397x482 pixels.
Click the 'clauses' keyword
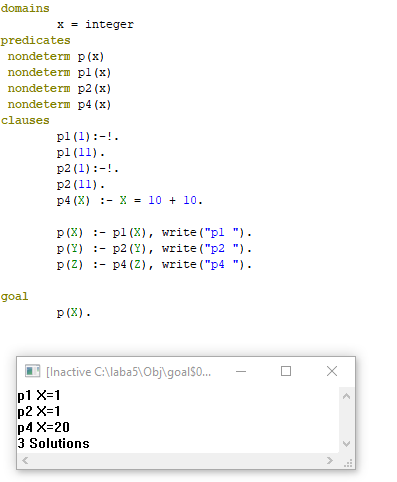[25, 120]
